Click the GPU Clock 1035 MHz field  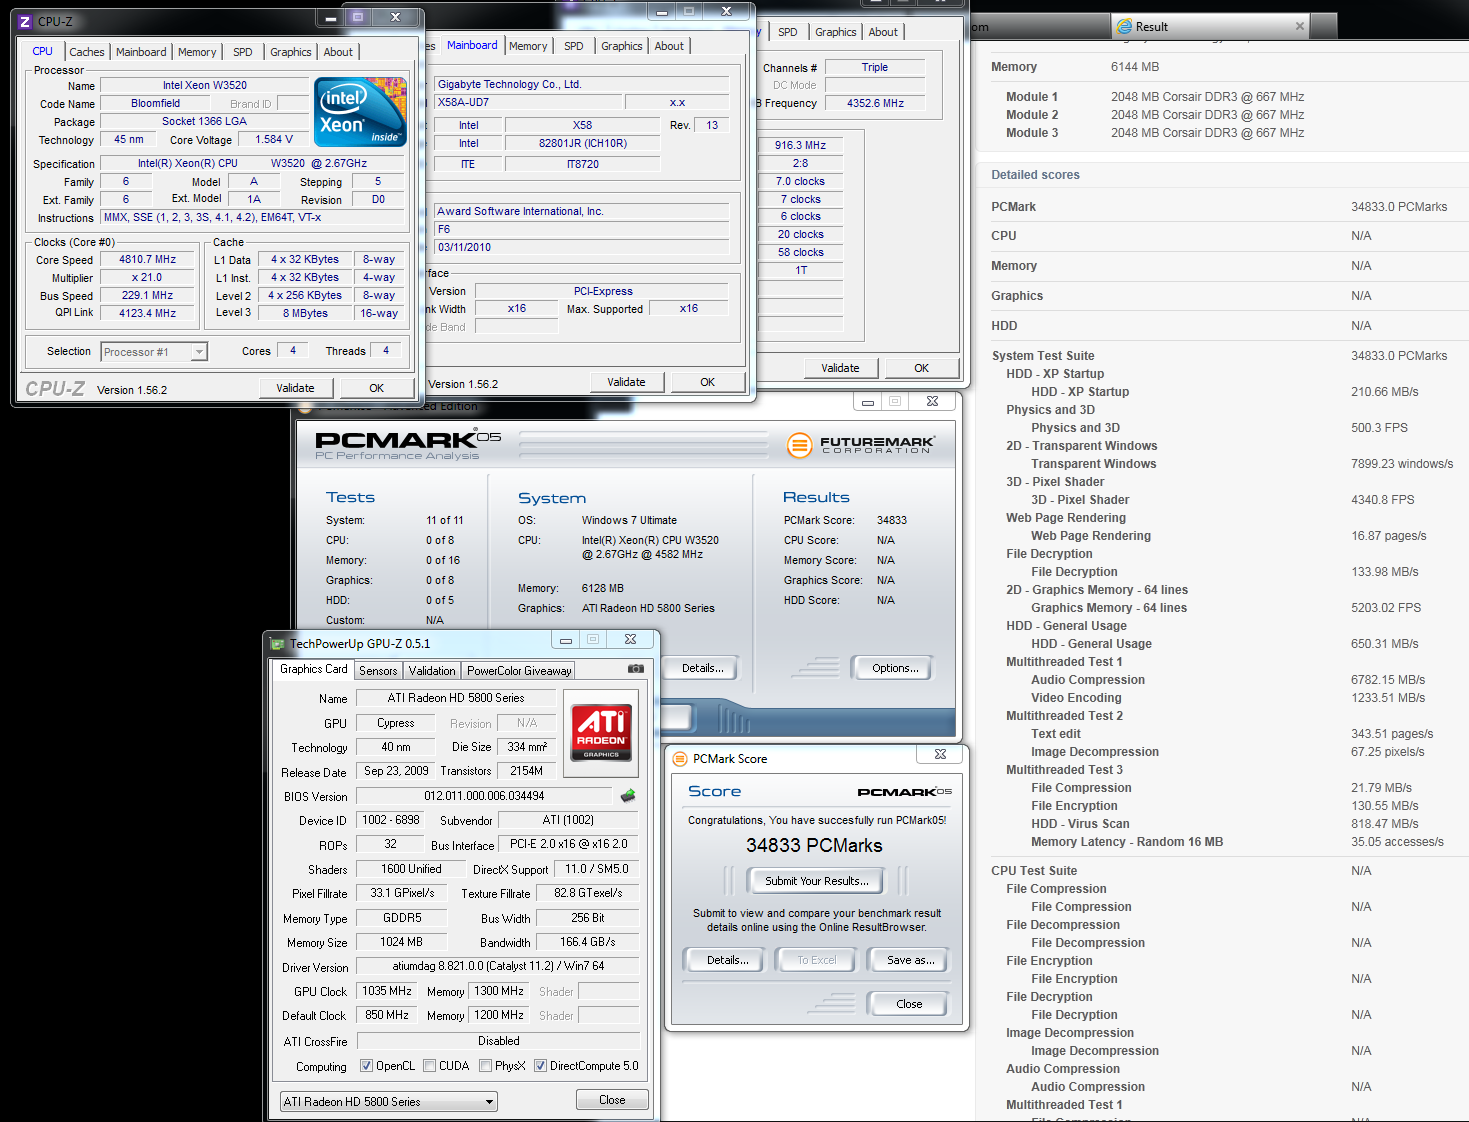387,991
